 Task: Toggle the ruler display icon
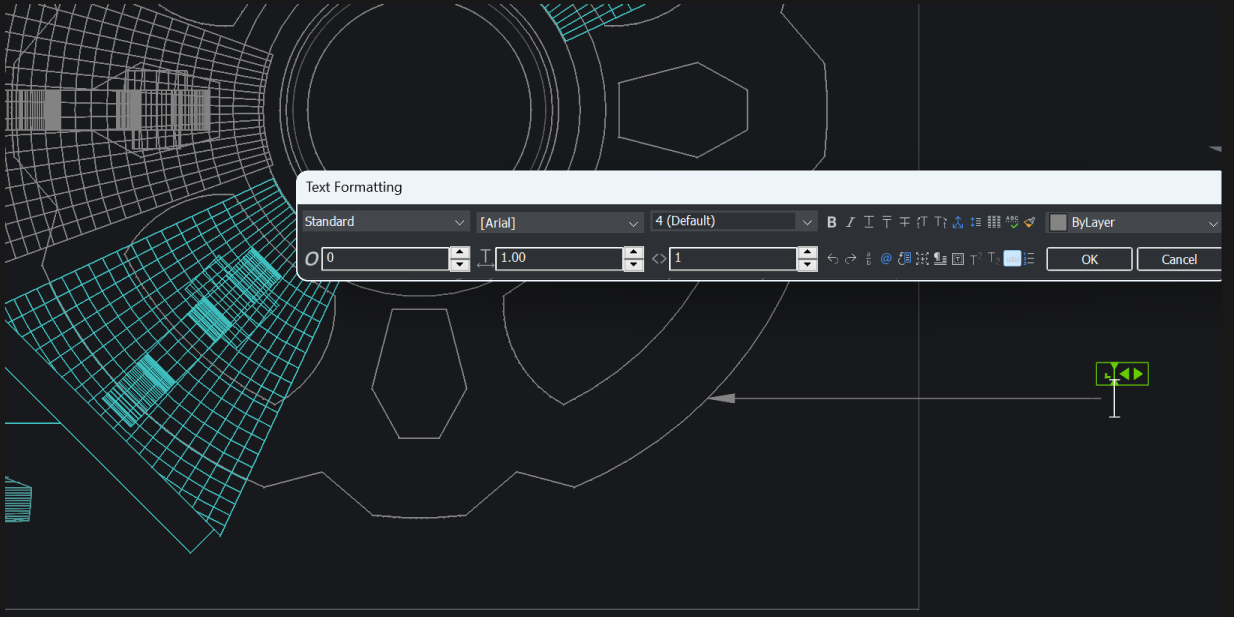click(x=1012, y=258)
